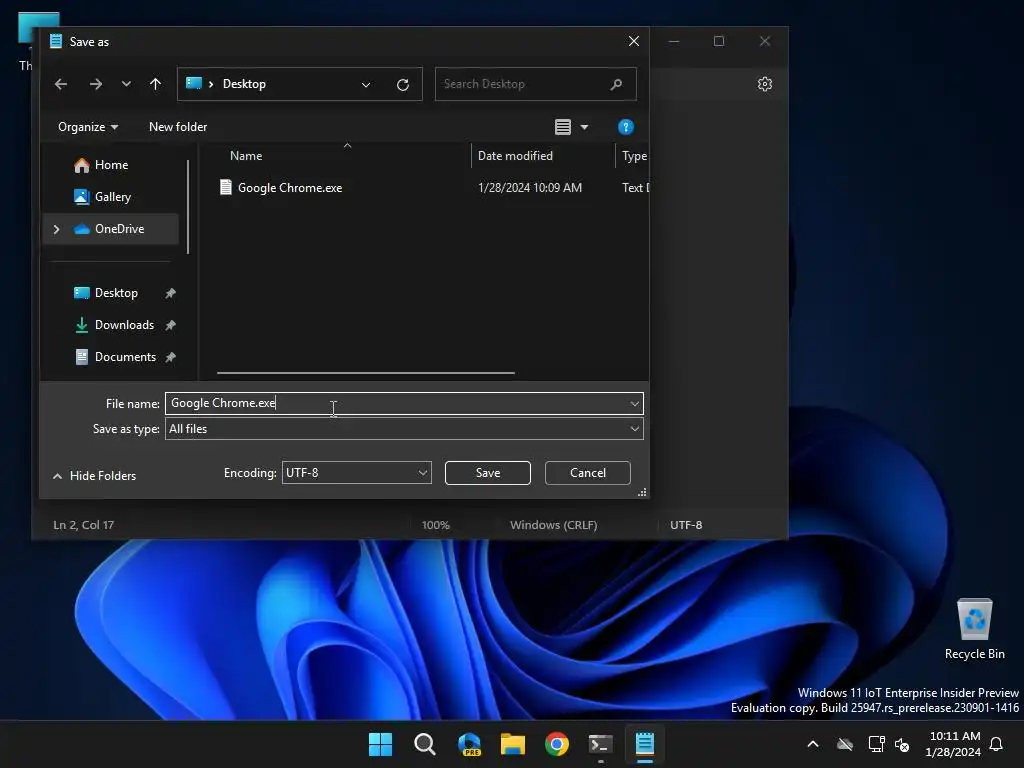Click the search magnifier icon in dialog
The width and height of the screenshot is (1024, 768).
616,84
